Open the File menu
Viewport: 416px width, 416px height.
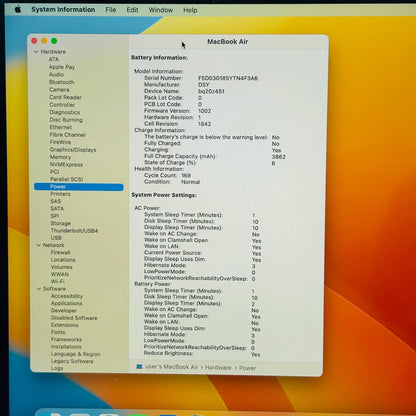pyautogui.click(x=111, y=10)
